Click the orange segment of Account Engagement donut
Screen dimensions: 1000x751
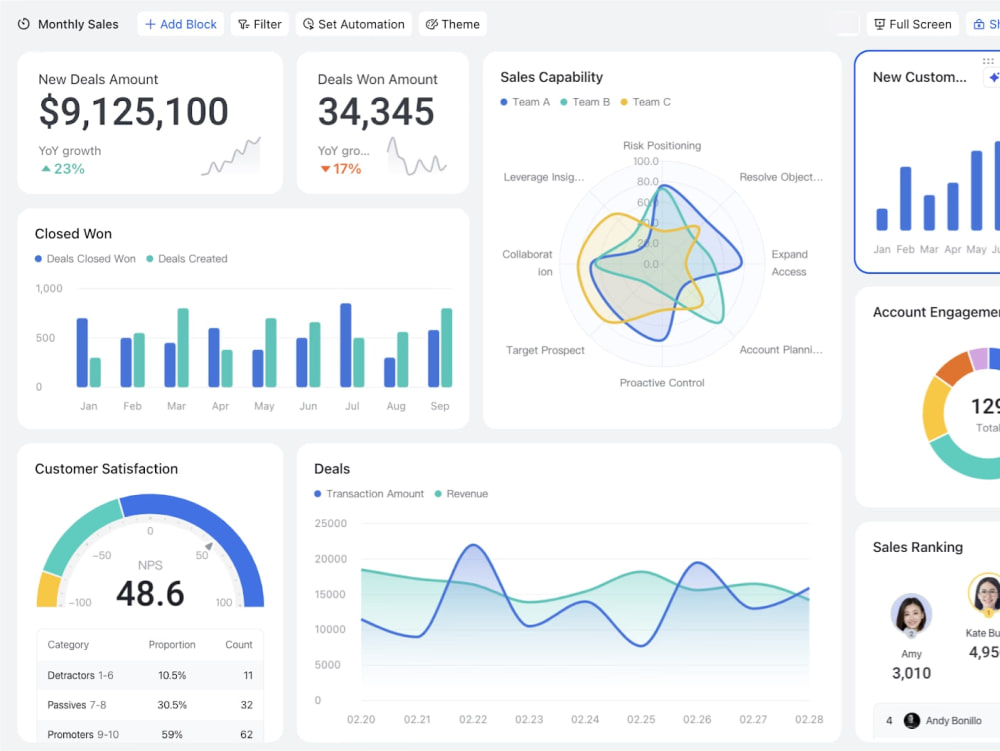(x=955, y=368)
